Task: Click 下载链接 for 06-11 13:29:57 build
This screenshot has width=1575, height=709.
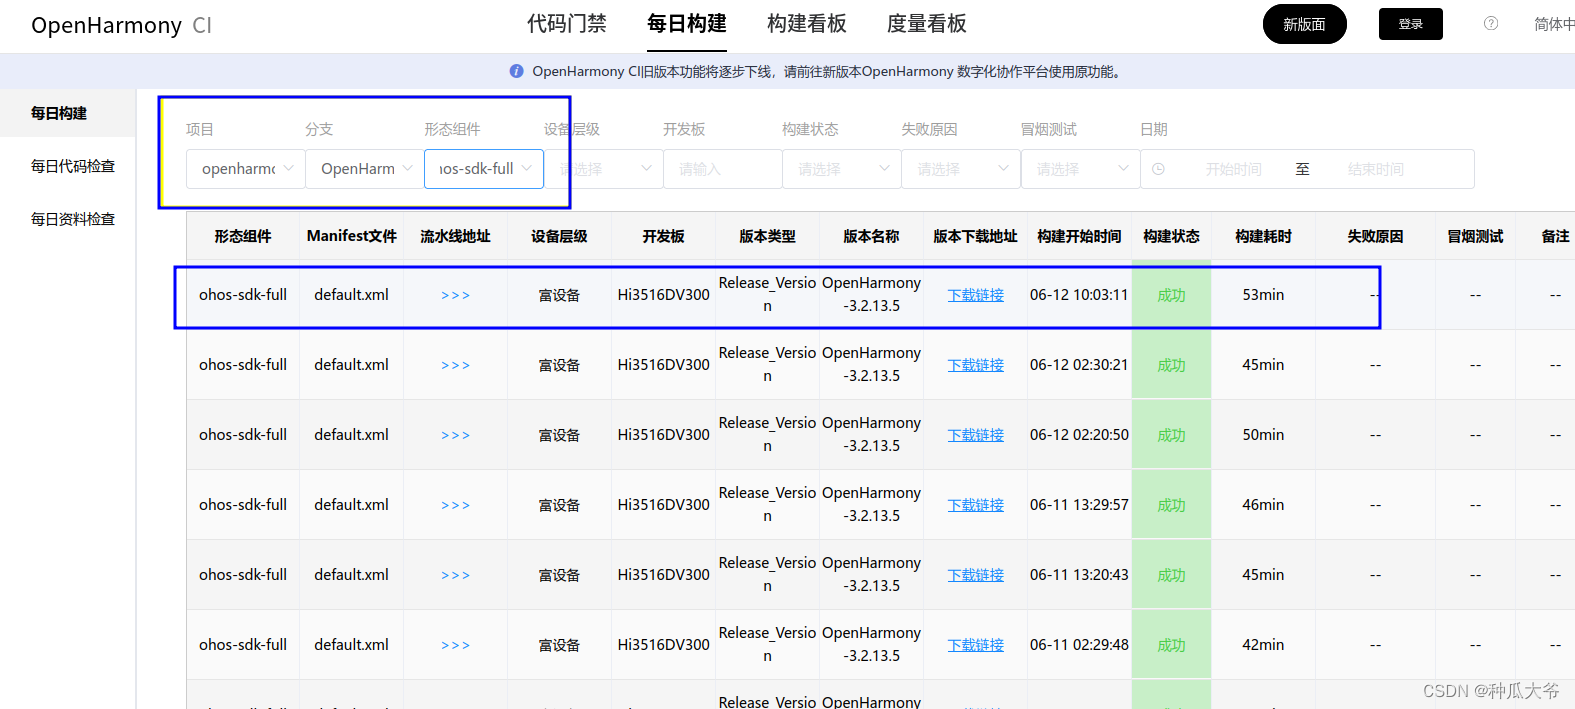Action: pyautogui.click(x=976, y=505)
